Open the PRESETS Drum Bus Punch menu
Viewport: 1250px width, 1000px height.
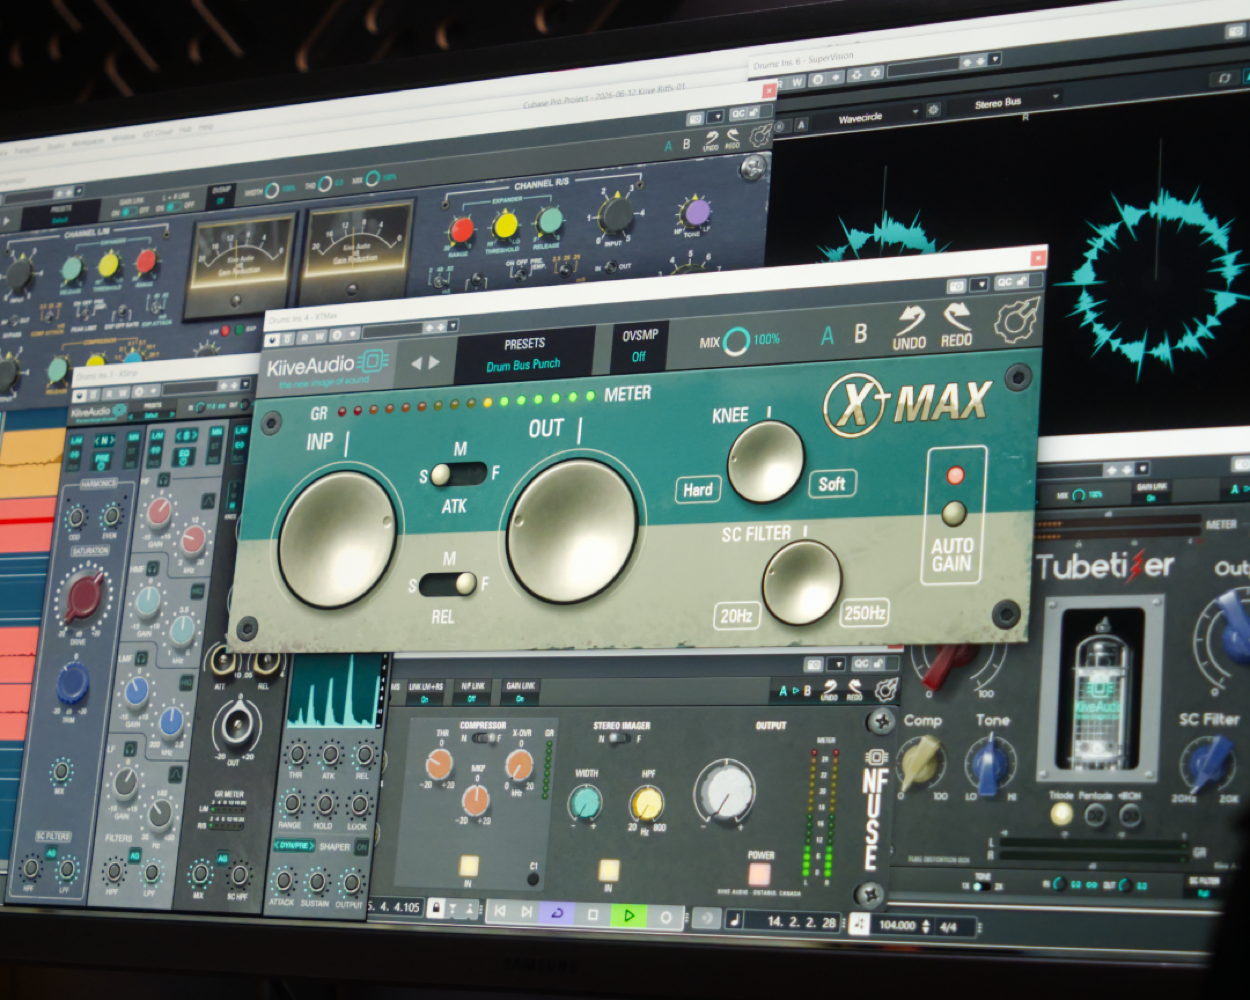[x=526, y=354]
